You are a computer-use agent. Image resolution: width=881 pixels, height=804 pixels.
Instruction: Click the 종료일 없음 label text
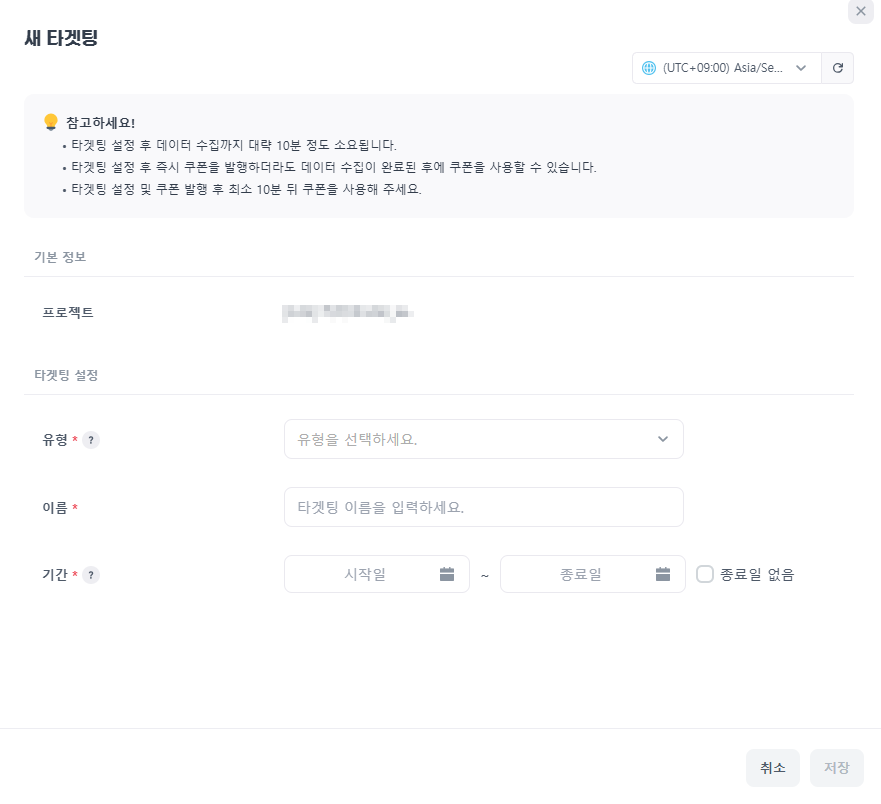click(757, 574)
